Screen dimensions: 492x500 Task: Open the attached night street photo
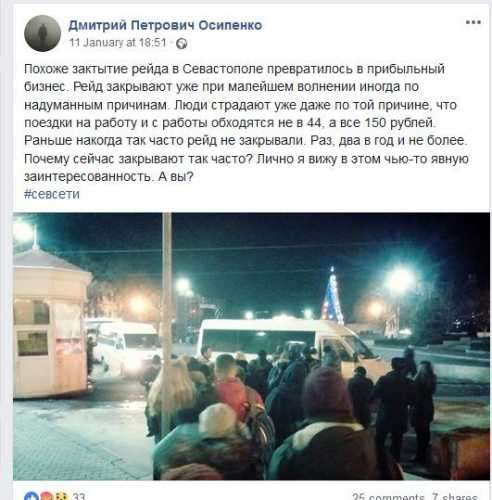point(252,346)
